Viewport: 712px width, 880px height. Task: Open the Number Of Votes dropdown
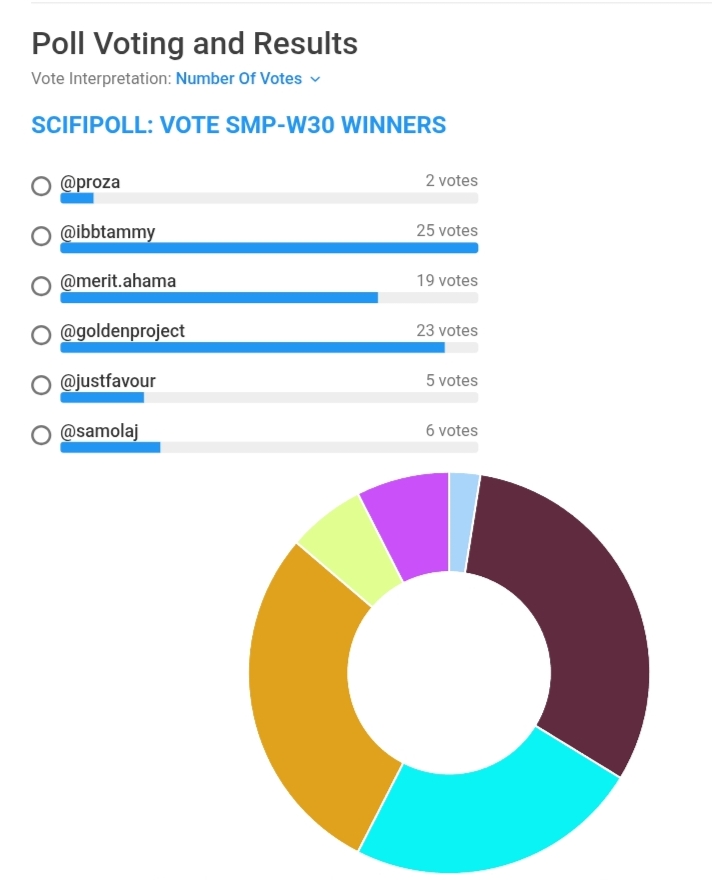[239, 78]
